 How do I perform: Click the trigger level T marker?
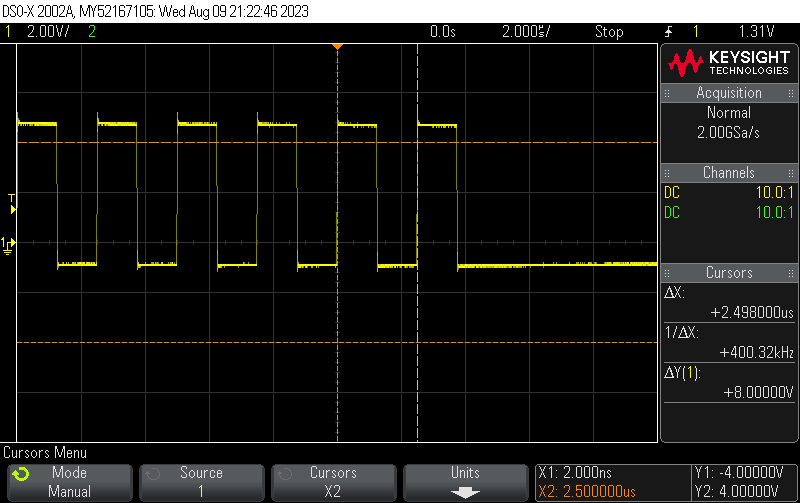[12, 203]
